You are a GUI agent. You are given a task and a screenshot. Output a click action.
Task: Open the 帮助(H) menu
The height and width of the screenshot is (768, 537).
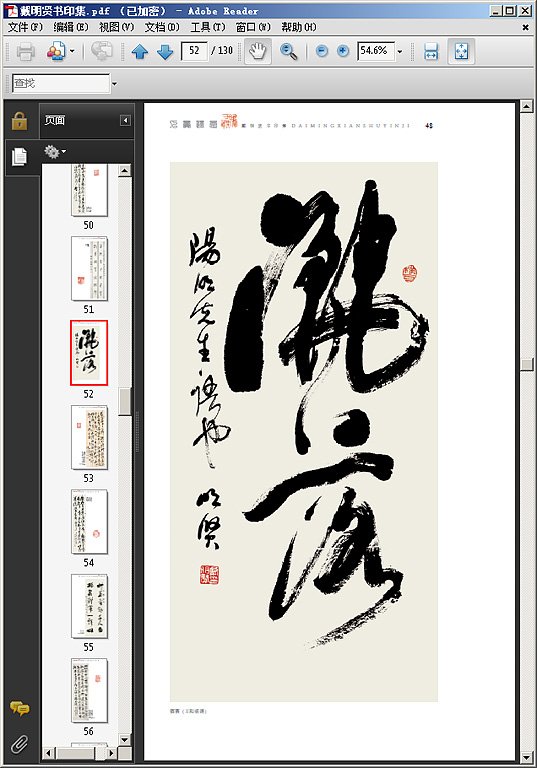pos(298,27)
